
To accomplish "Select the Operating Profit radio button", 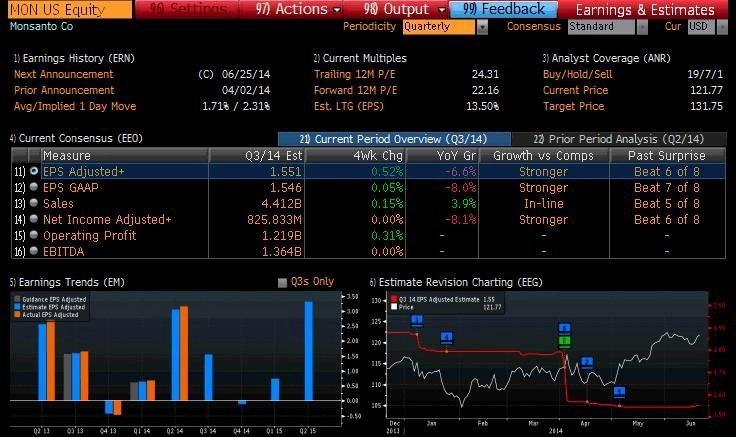I will (x=34, y=235).
